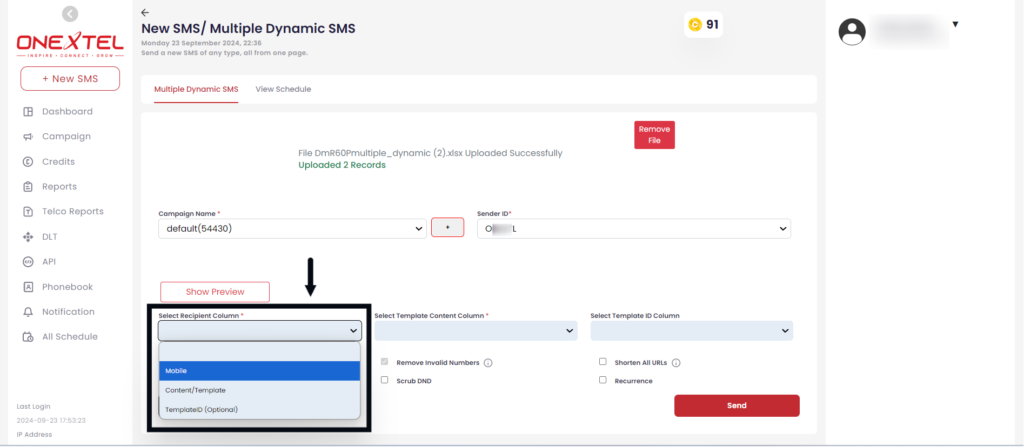1024x447 pixels.
Task: Open info tooltip for Remove Invalid Numbers
Action: (x=488, y=363)
